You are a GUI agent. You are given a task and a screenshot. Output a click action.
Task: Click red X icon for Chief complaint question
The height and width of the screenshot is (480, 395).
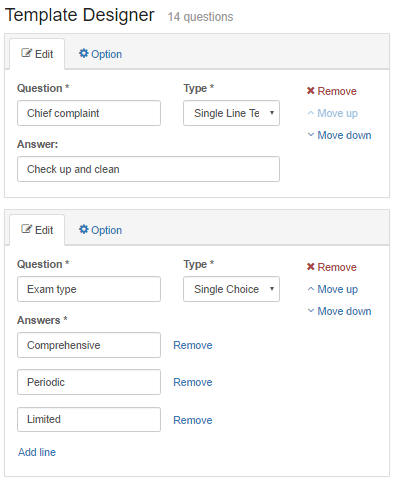[311, 91]
